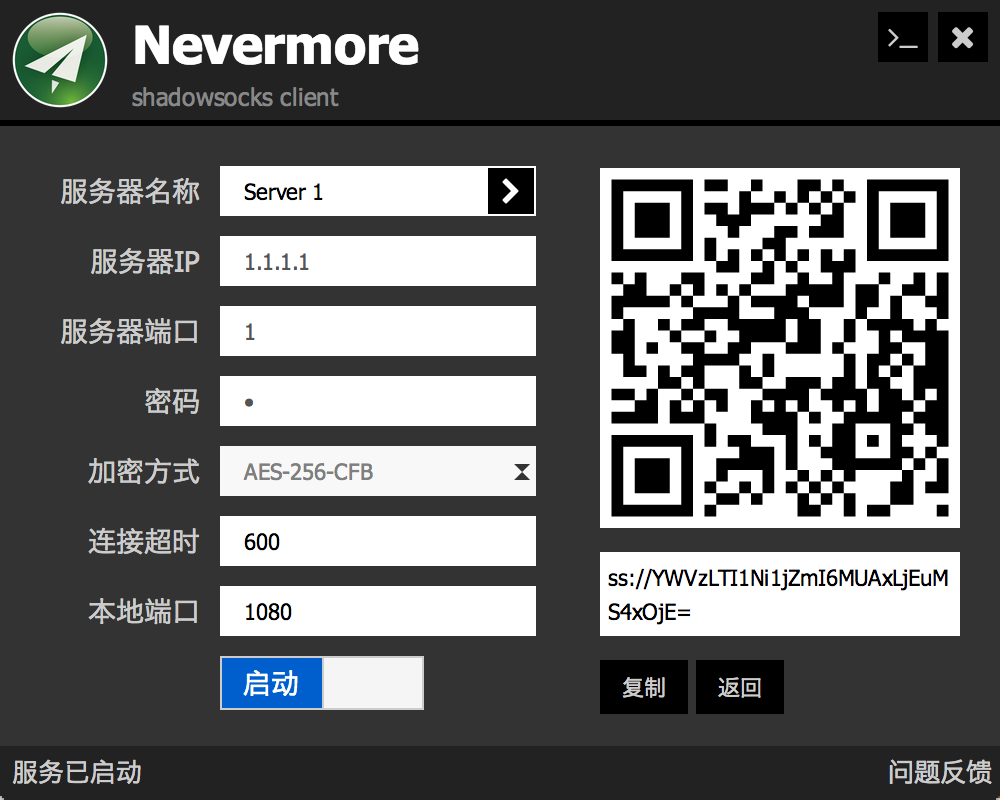Open the console terminal icon
This screenshot has width=1000, height=800.
[902, 38]
